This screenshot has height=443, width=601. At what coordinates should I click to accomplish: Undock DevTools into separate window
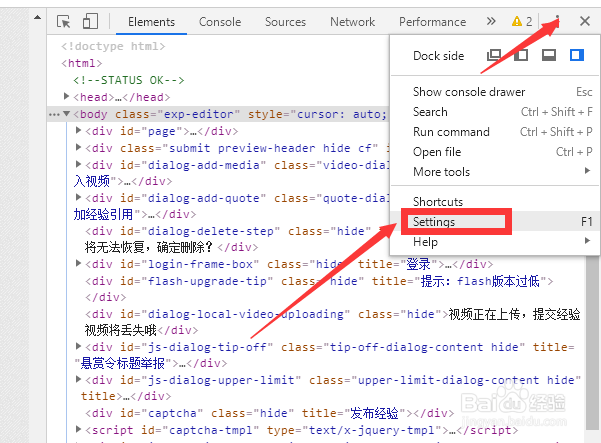(494, 56)
